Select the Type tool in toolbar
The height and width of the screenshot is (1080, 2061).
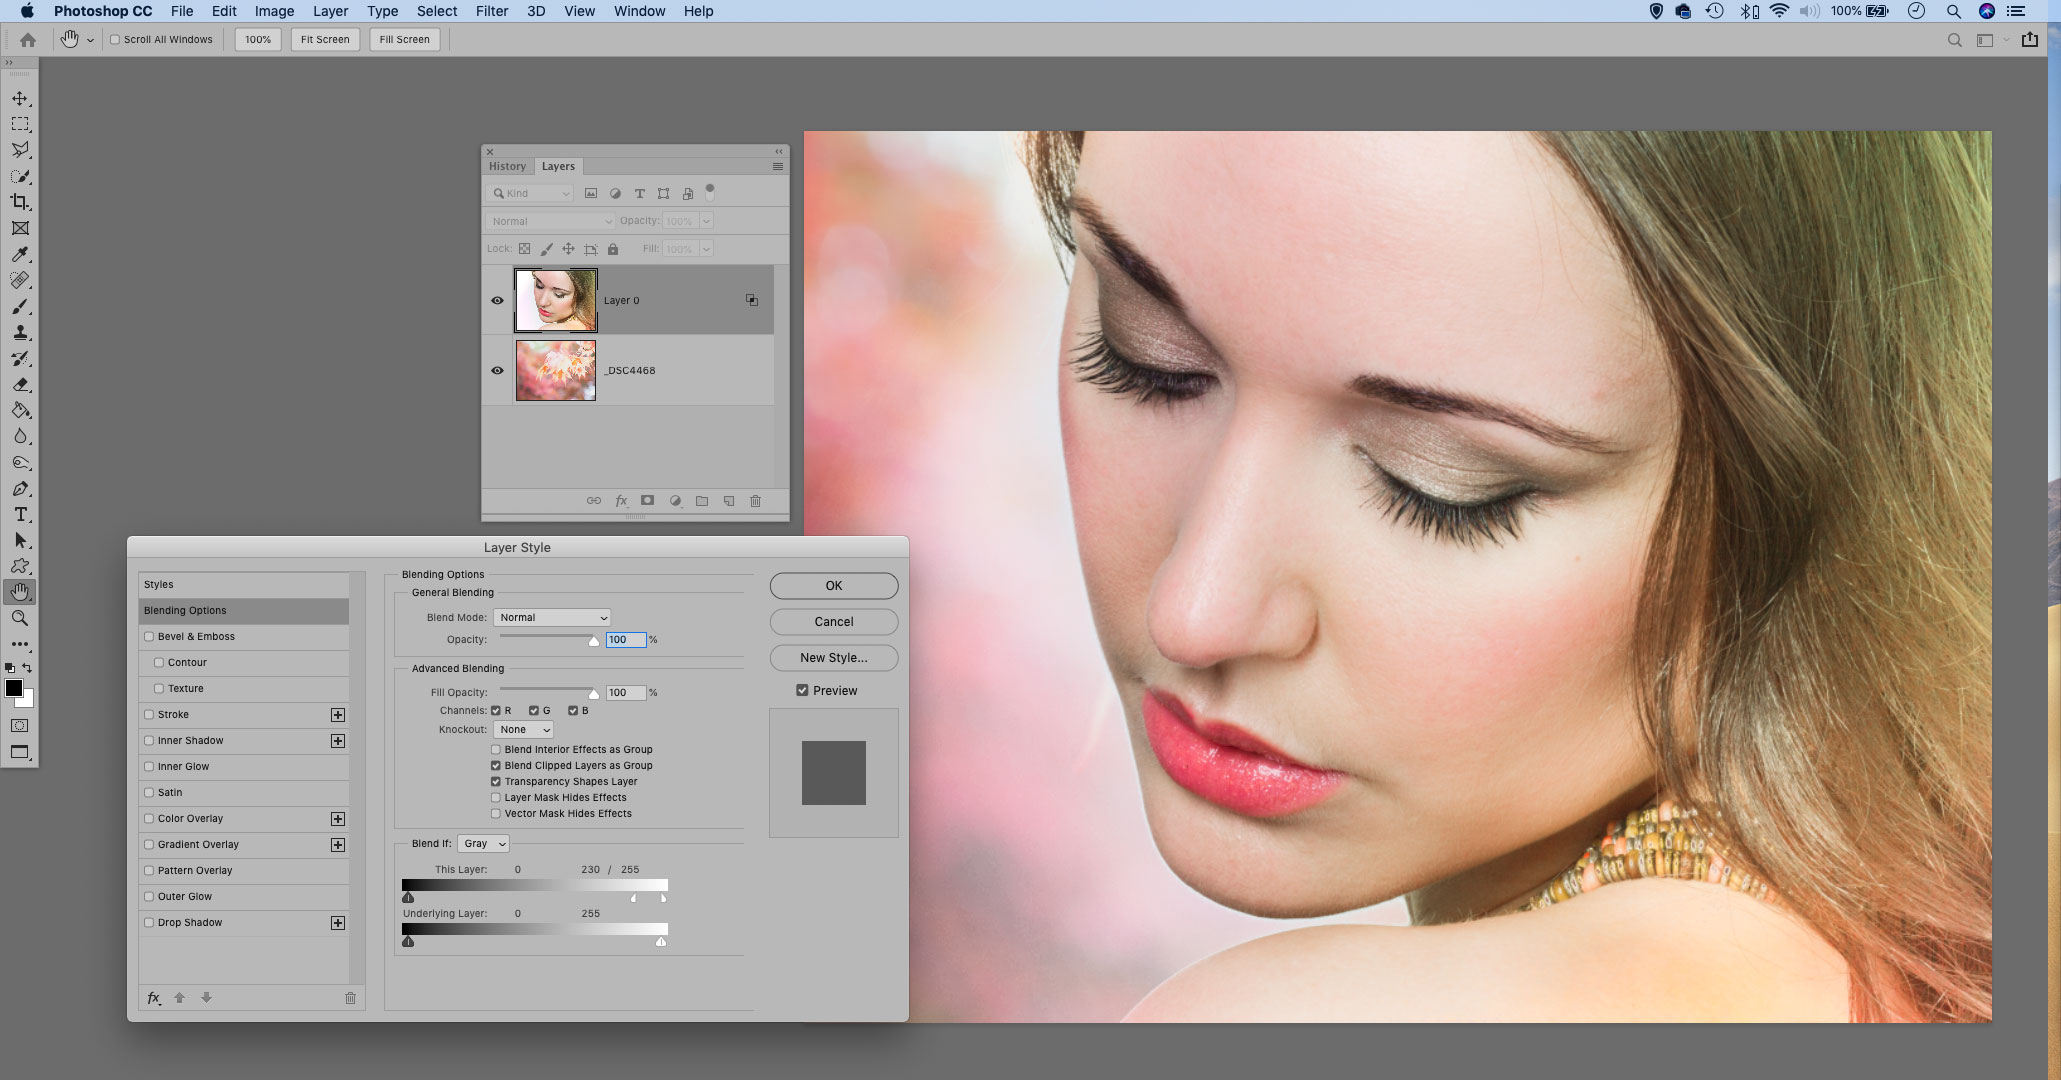(x=19, y=513)
